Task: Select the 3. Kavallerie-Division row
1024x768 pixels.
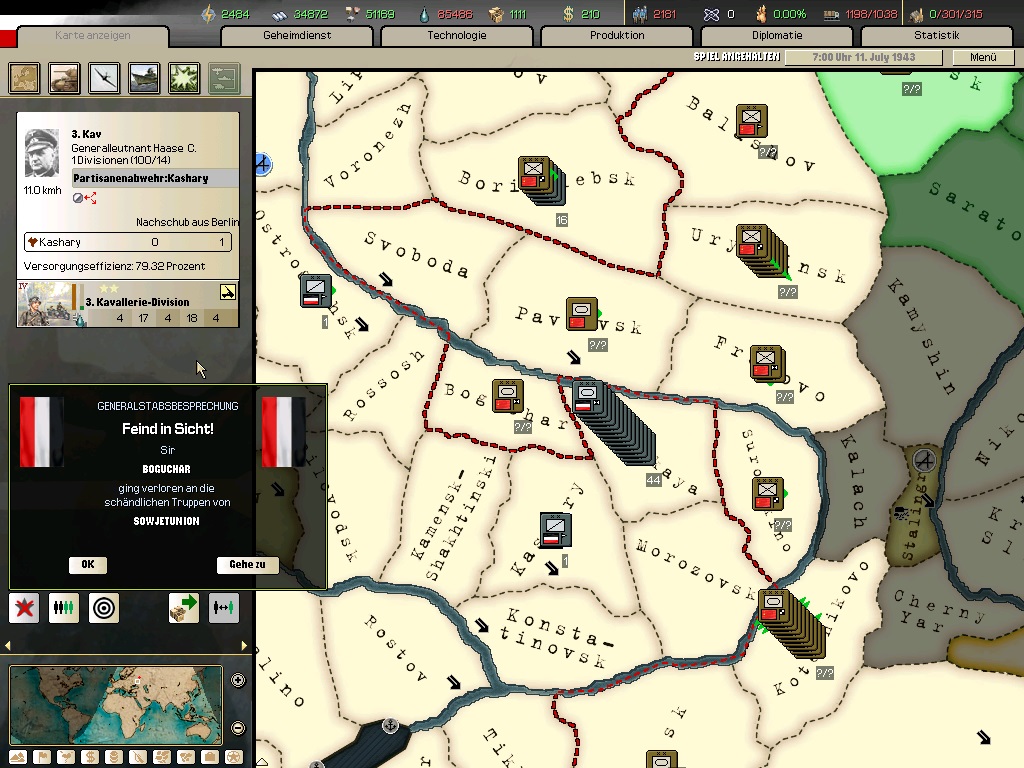Action: coord(128,304)
